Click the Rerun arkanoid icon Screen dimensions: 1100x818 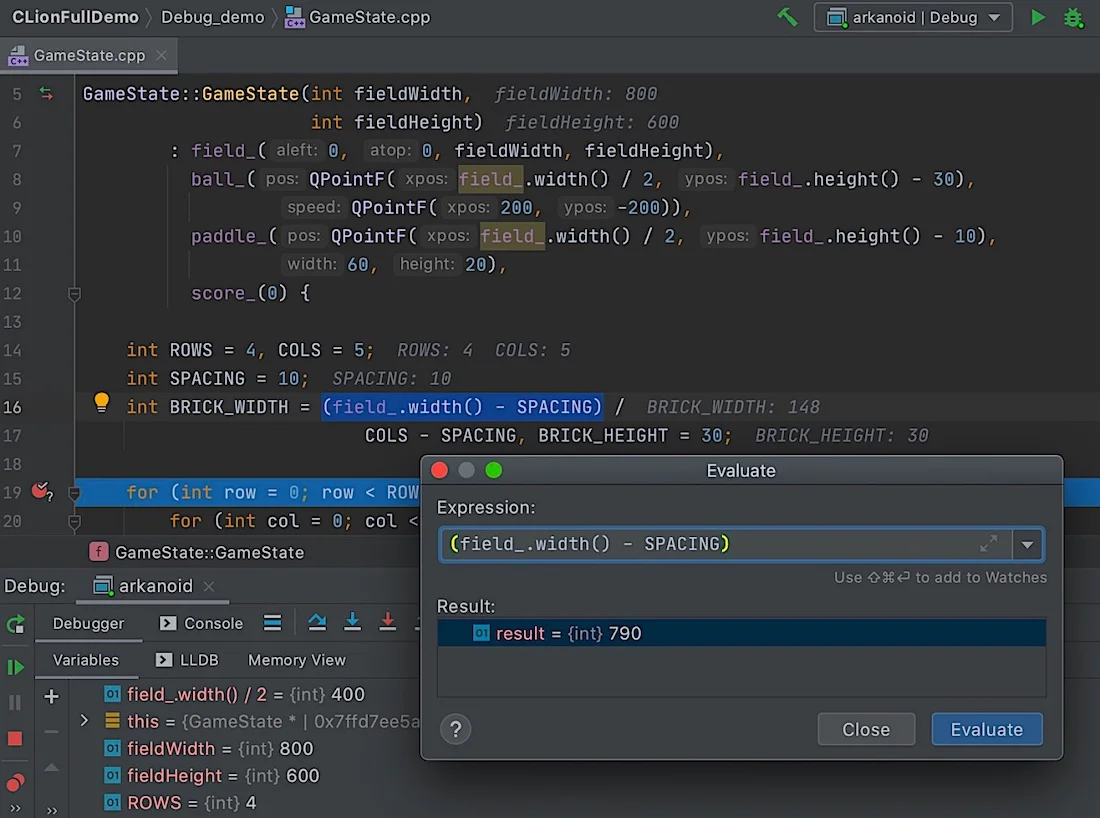(15, 624)
